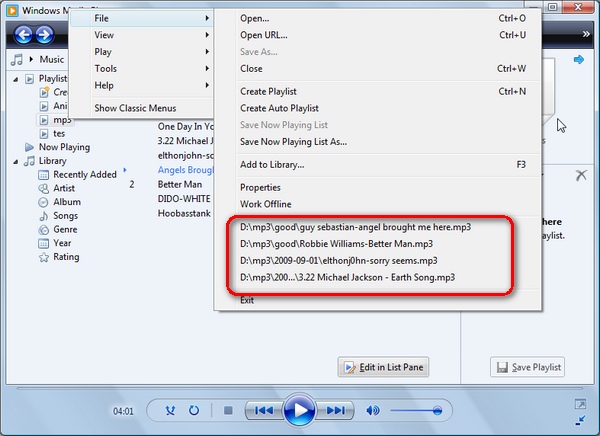600x436 pixels.
Task: Choose Exit from the File menu
Action: [378, 300]
